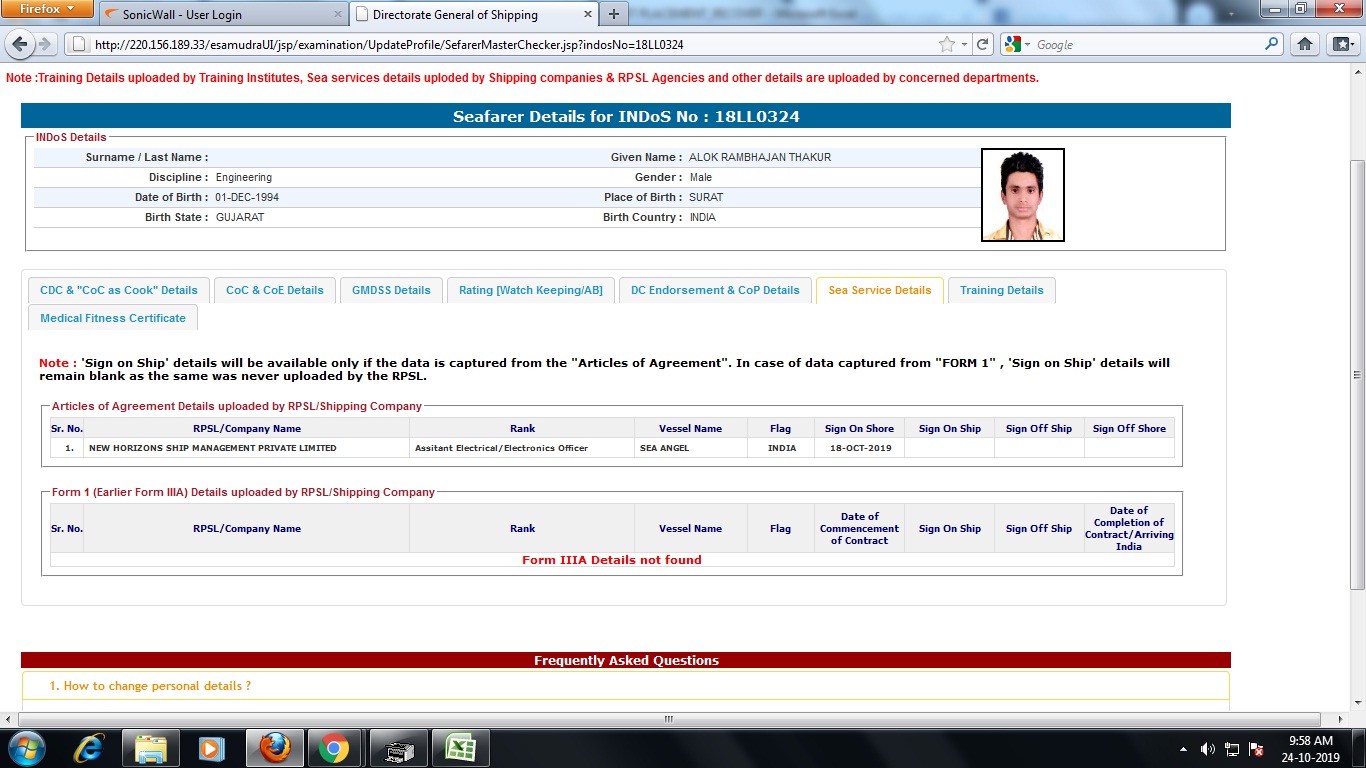The height and width of the screenshot is (768, 1366).
Task: Click the scrollbar up arrow
Action: coord(1357,72)
